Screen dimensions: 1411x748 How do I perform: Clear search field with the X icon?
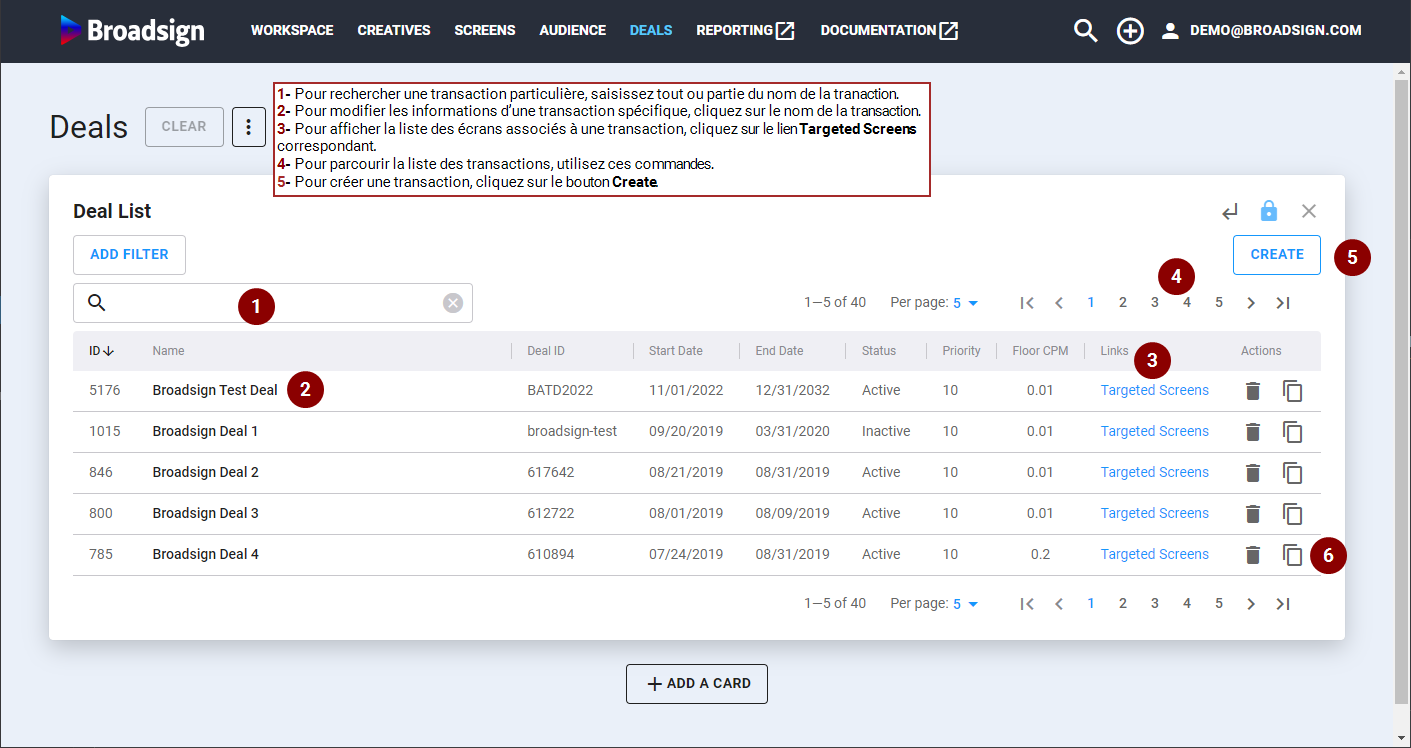(453, 303)
